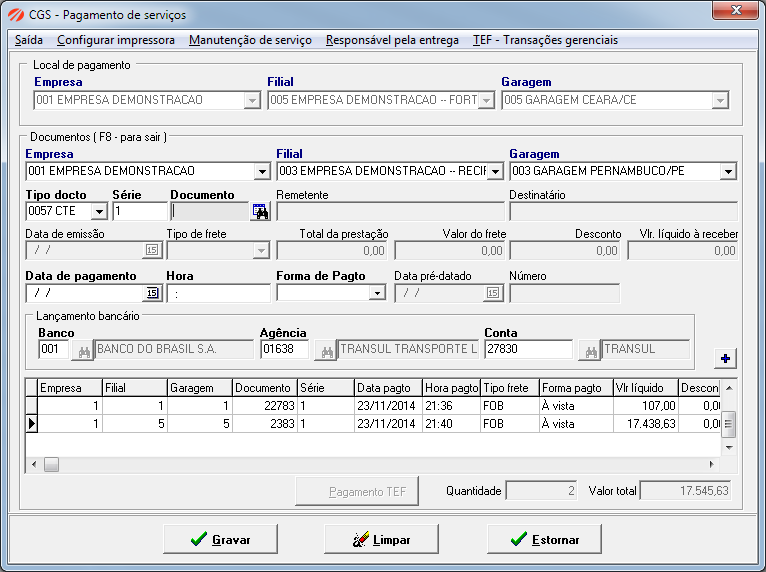Open Configurar impressora menu
766x572 pixels.
click(x=116, y=40)
